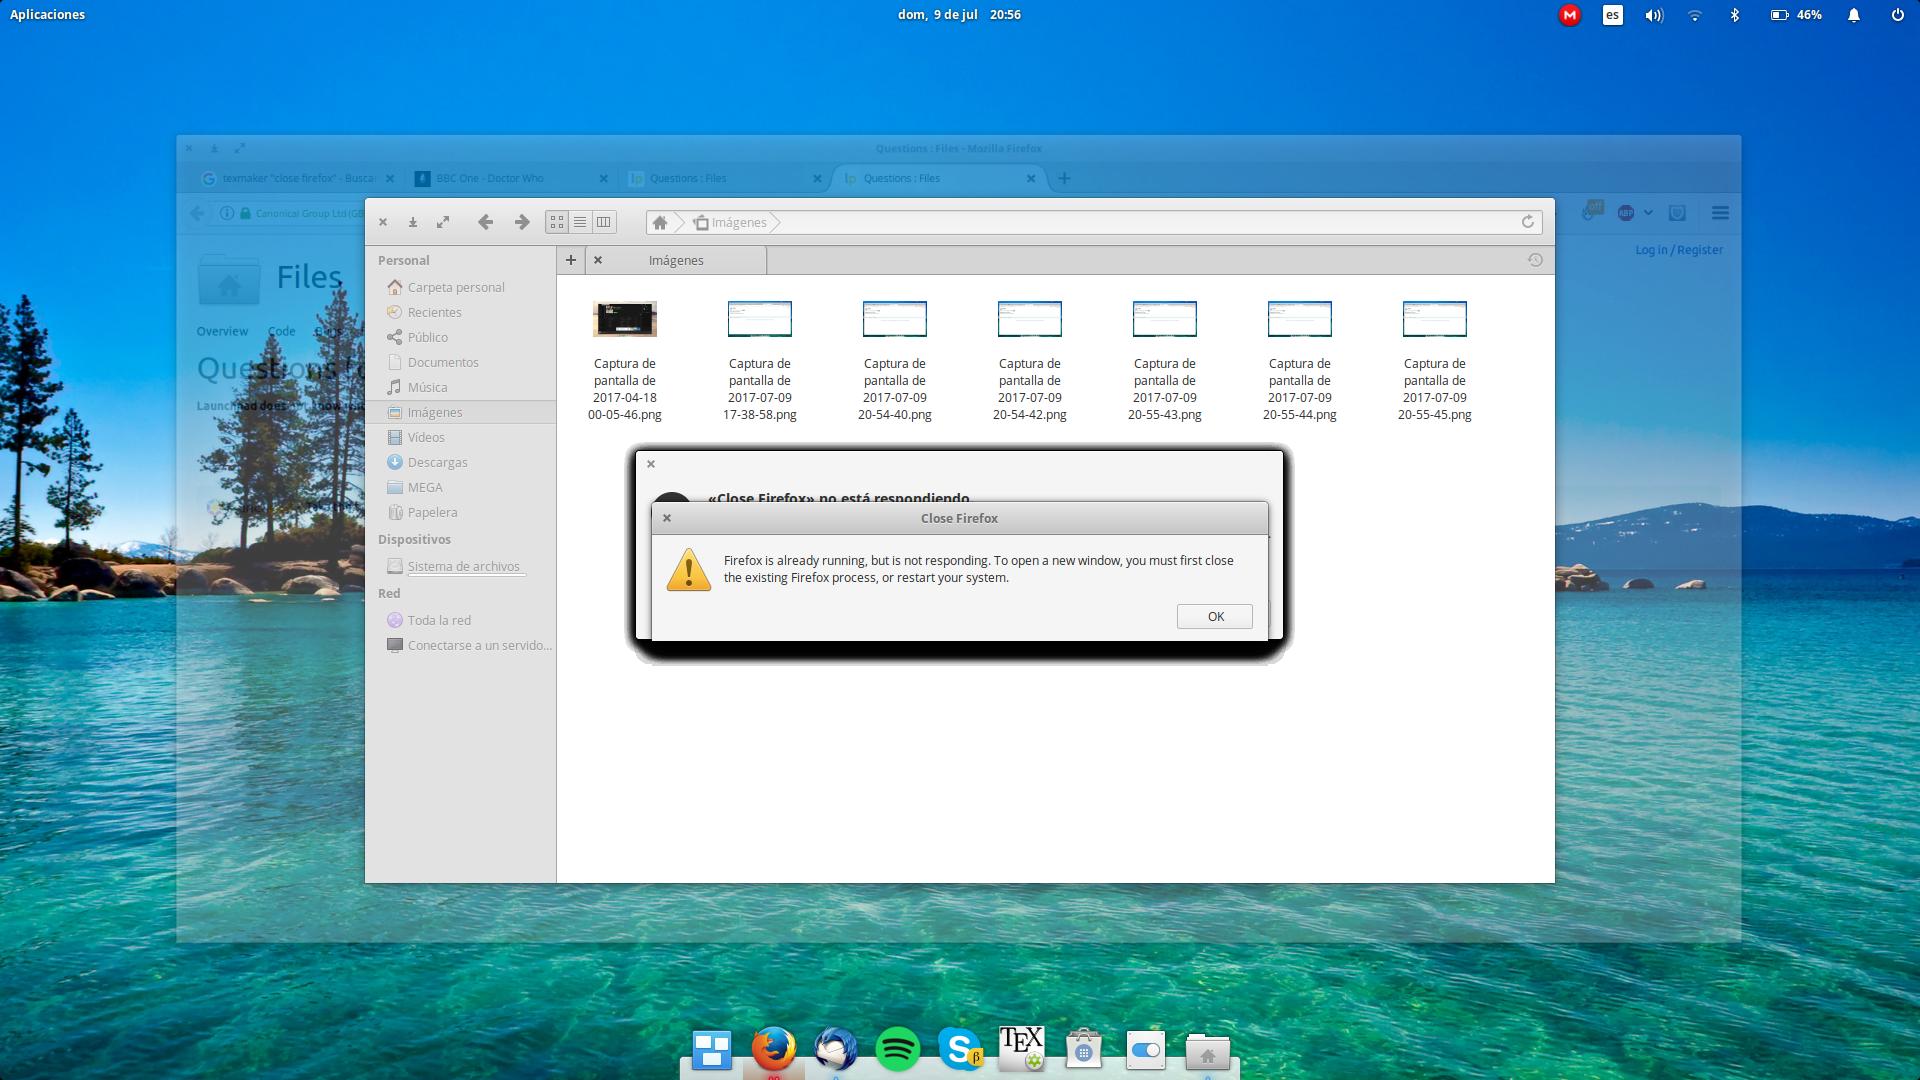This screenshot has width=1920, height=1080.
Task: Reload folder with refresh icon
Action: tap(1528, 222)
